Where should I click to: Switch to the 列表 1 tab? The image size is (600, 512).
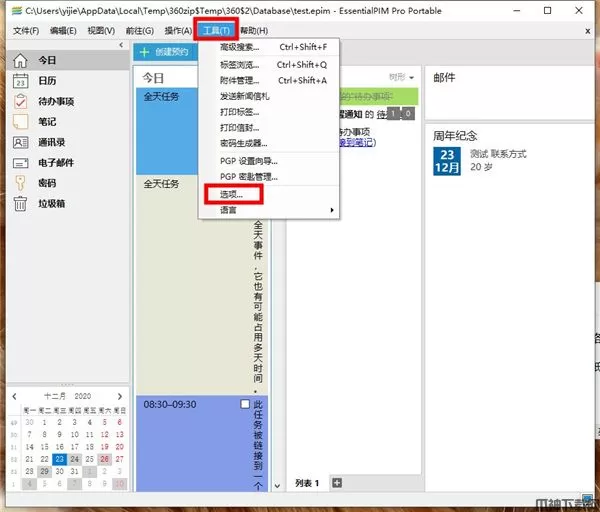point(307,483)
